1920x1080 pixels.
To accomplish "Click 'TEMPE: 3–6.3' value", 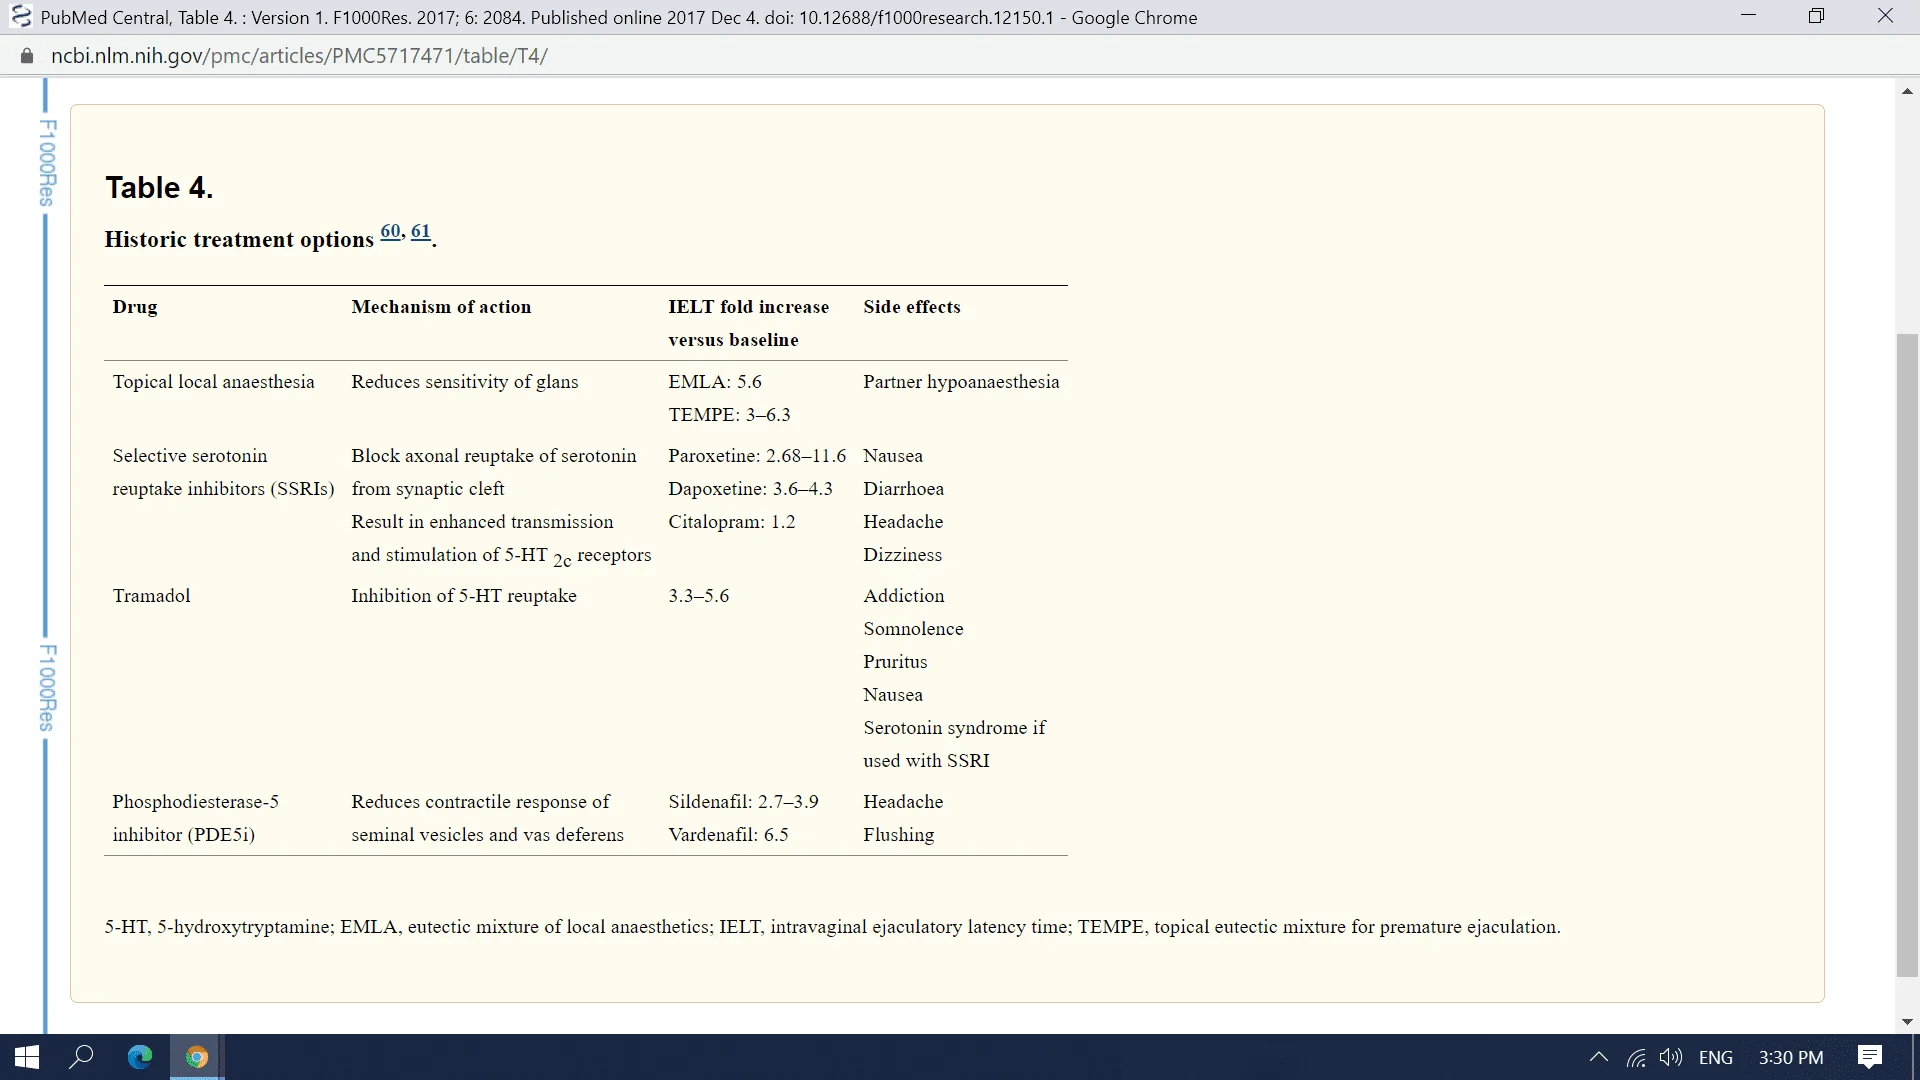I will pos(729,415).
